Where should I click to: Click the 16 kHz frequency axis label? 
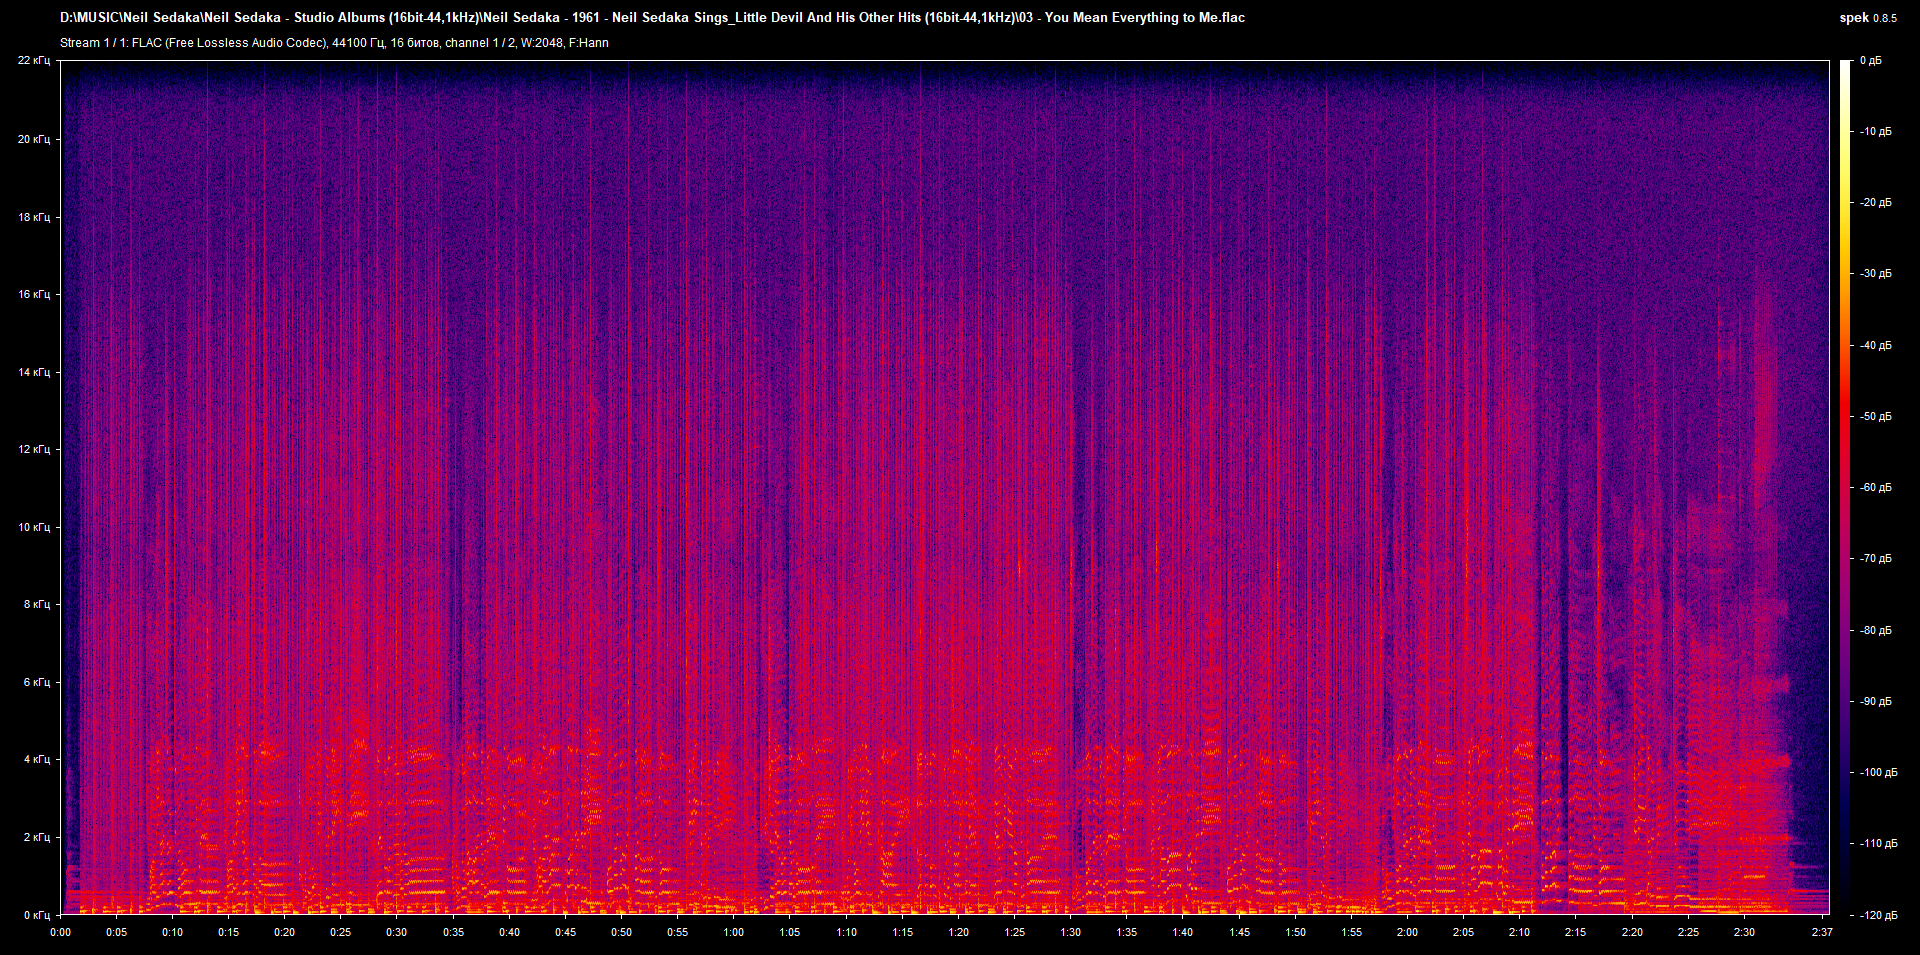(x=34, y=294)
